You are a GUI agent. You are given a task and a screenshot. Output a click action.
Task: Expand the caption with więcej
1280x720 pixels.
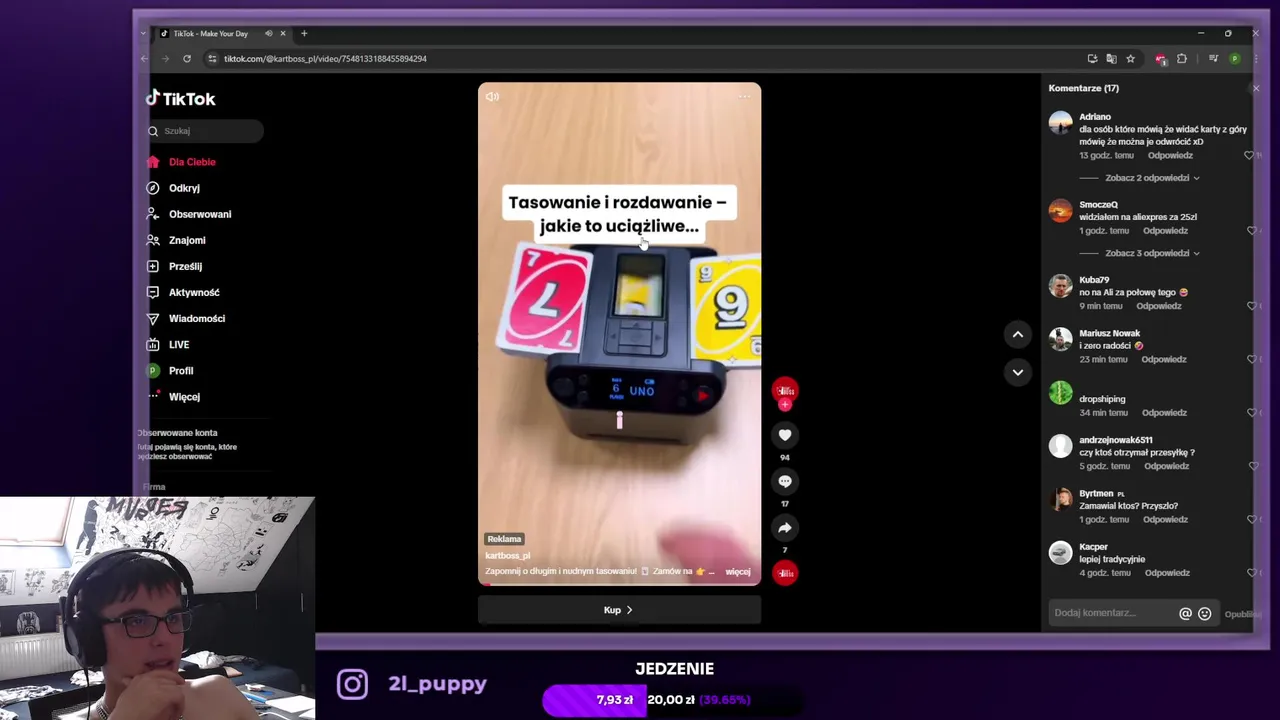(x=738, y=572)
